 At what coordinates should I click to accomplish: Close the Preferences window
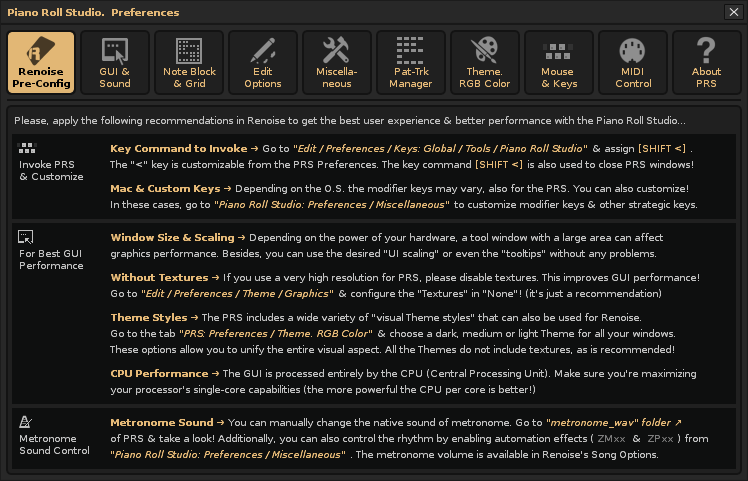click(734, 12)
